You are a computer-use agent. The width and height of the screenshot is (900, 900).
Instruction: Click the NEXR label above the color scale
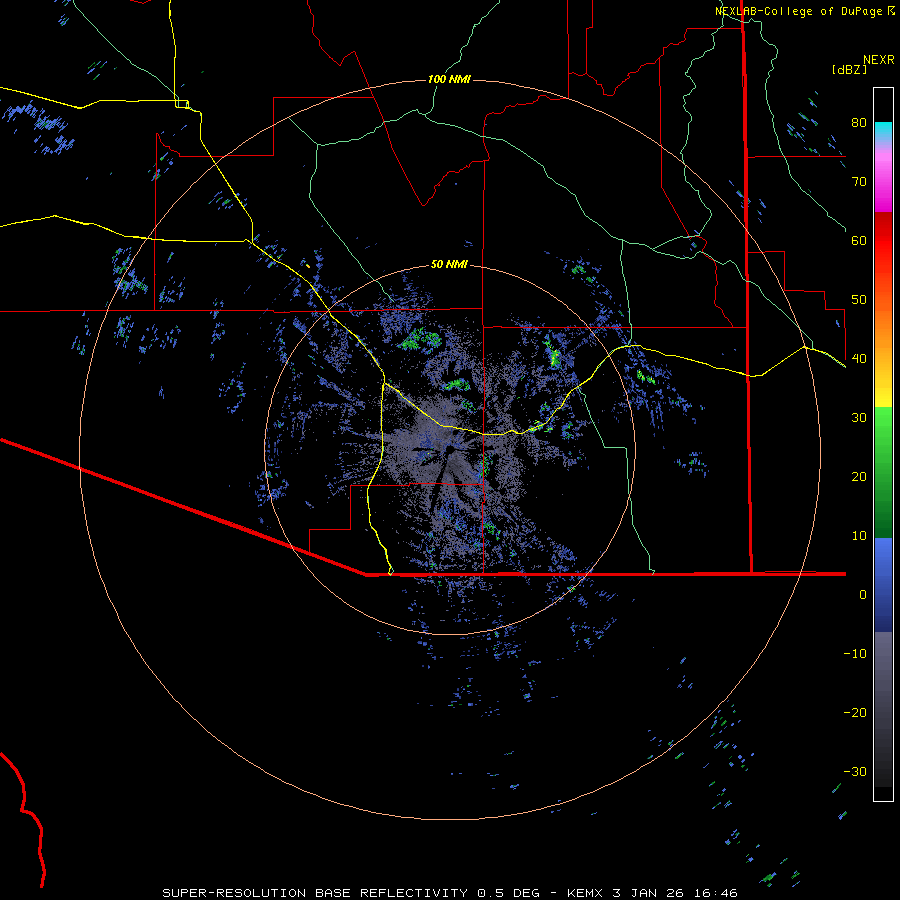pyautogui.click(x=878, y=60)
